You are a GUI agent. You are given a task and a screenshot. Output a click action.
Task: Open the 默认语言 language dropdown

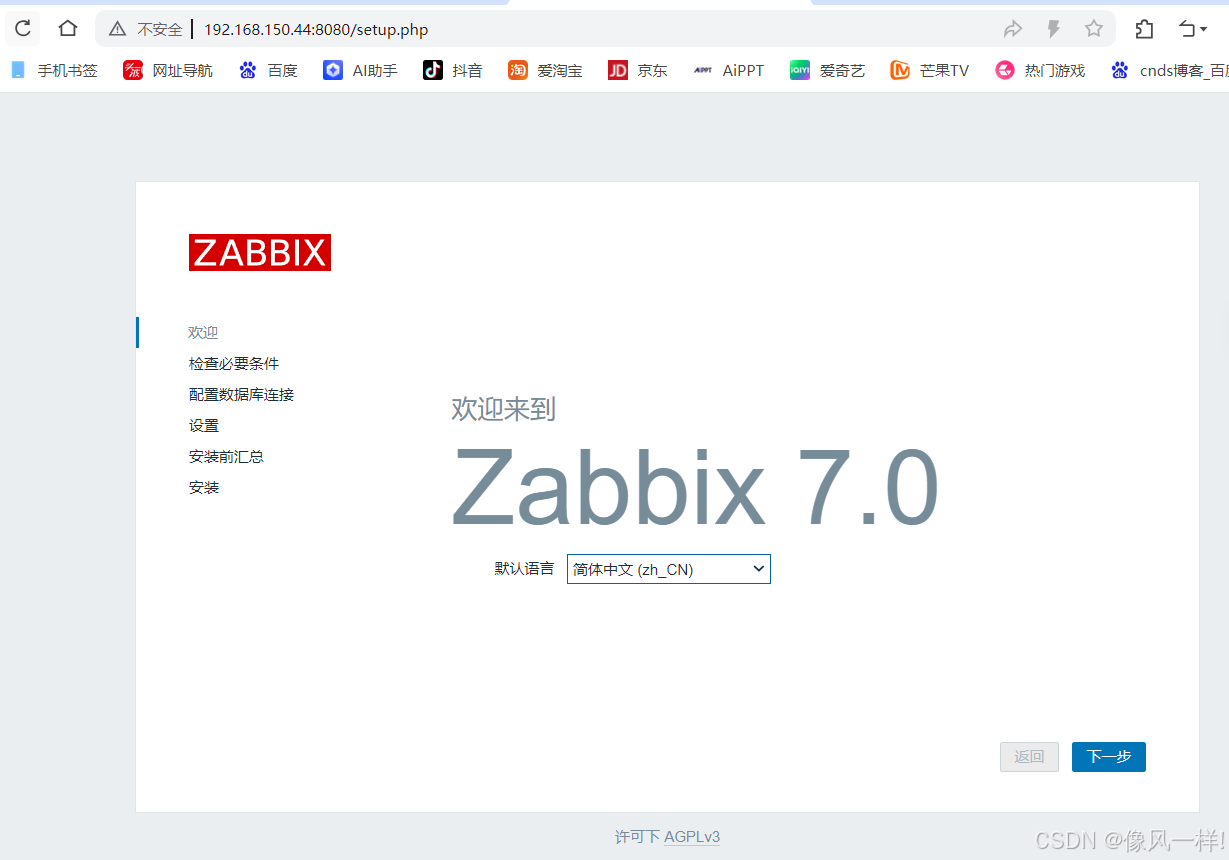tap(669, 569)
